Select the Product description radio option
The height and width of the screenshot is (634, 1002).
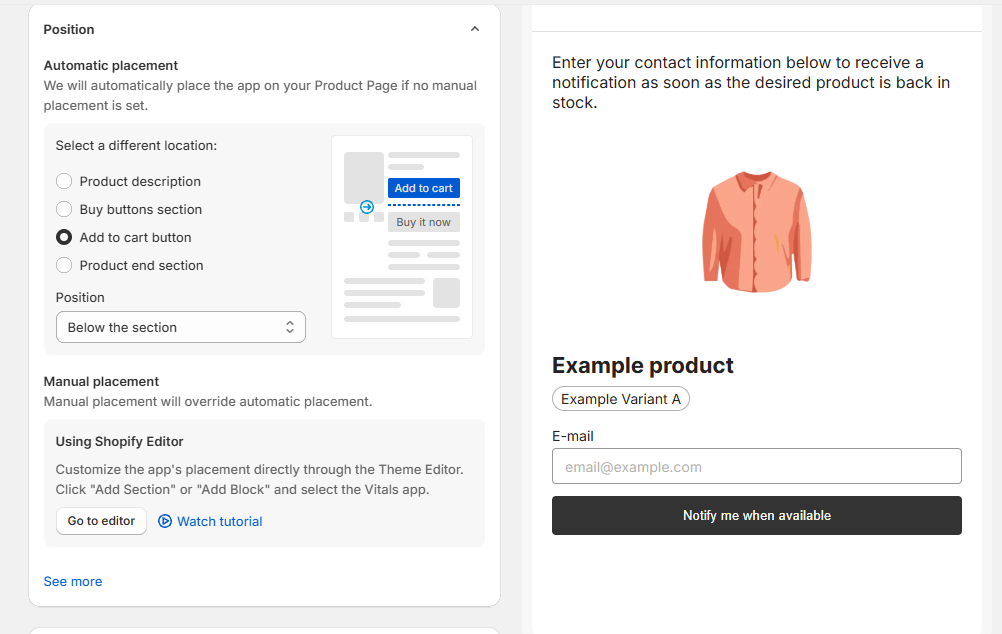pyautogui.click(x=64, y=182)
